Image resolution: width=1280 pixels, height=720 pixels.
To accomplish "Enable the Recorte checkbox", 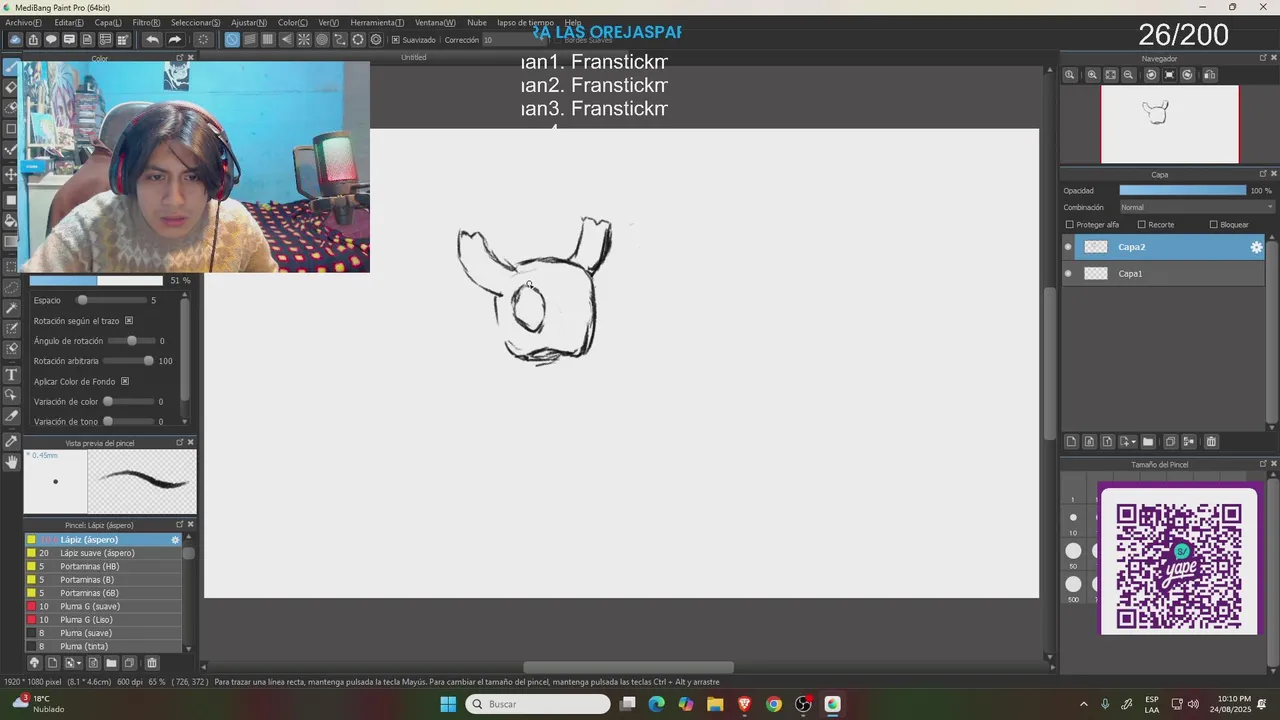I will [x=1141, y=225].
